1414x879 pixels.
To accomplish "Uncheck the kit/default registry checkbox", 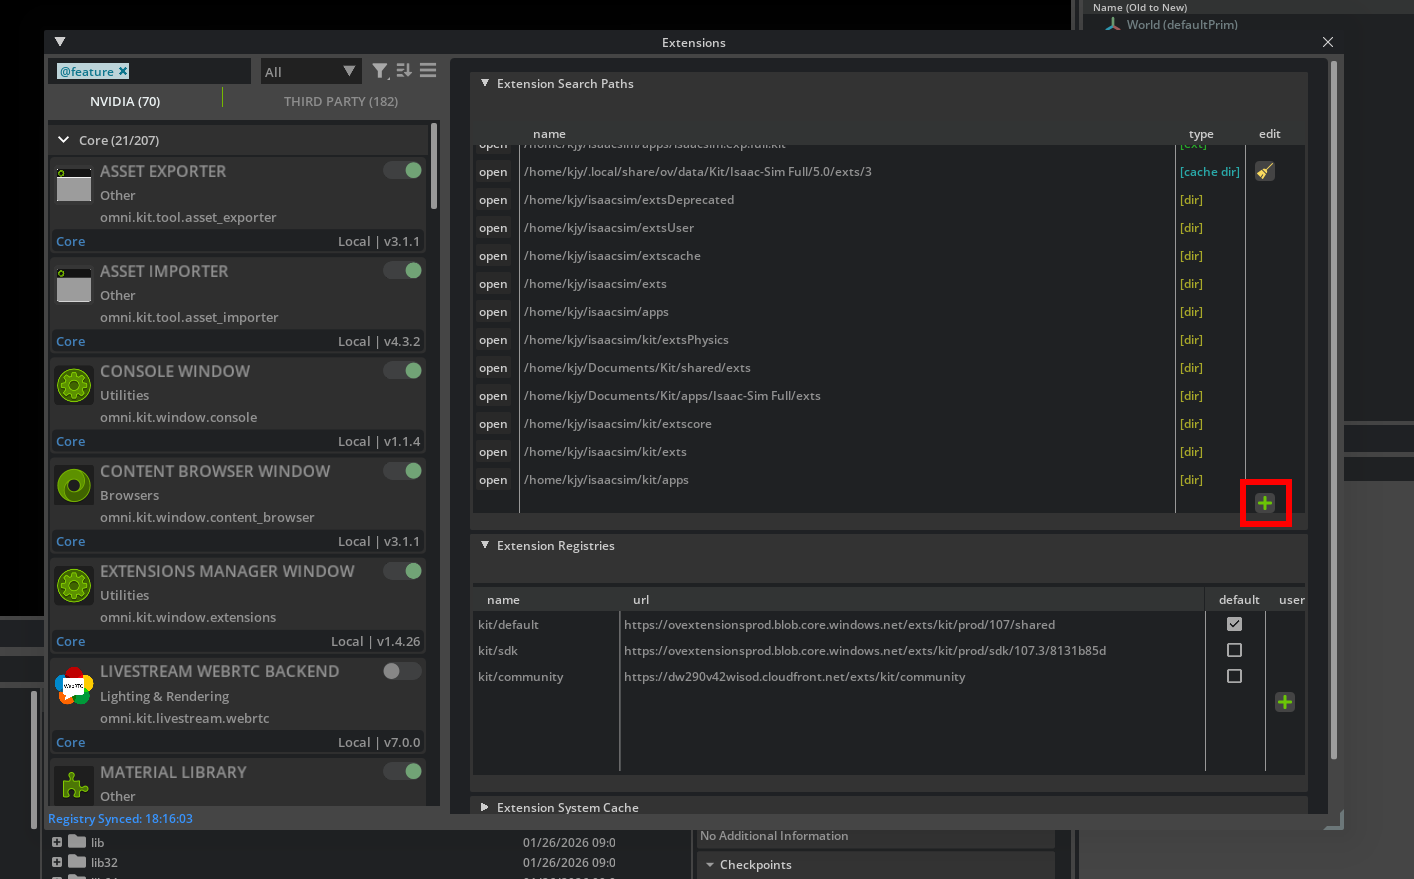I will (1234, 624).
